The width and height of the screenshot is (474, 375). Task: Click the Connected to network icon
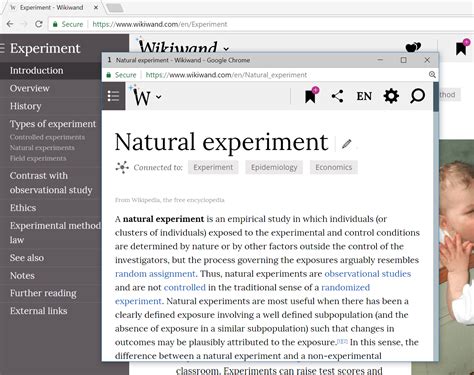pos(122,167)
